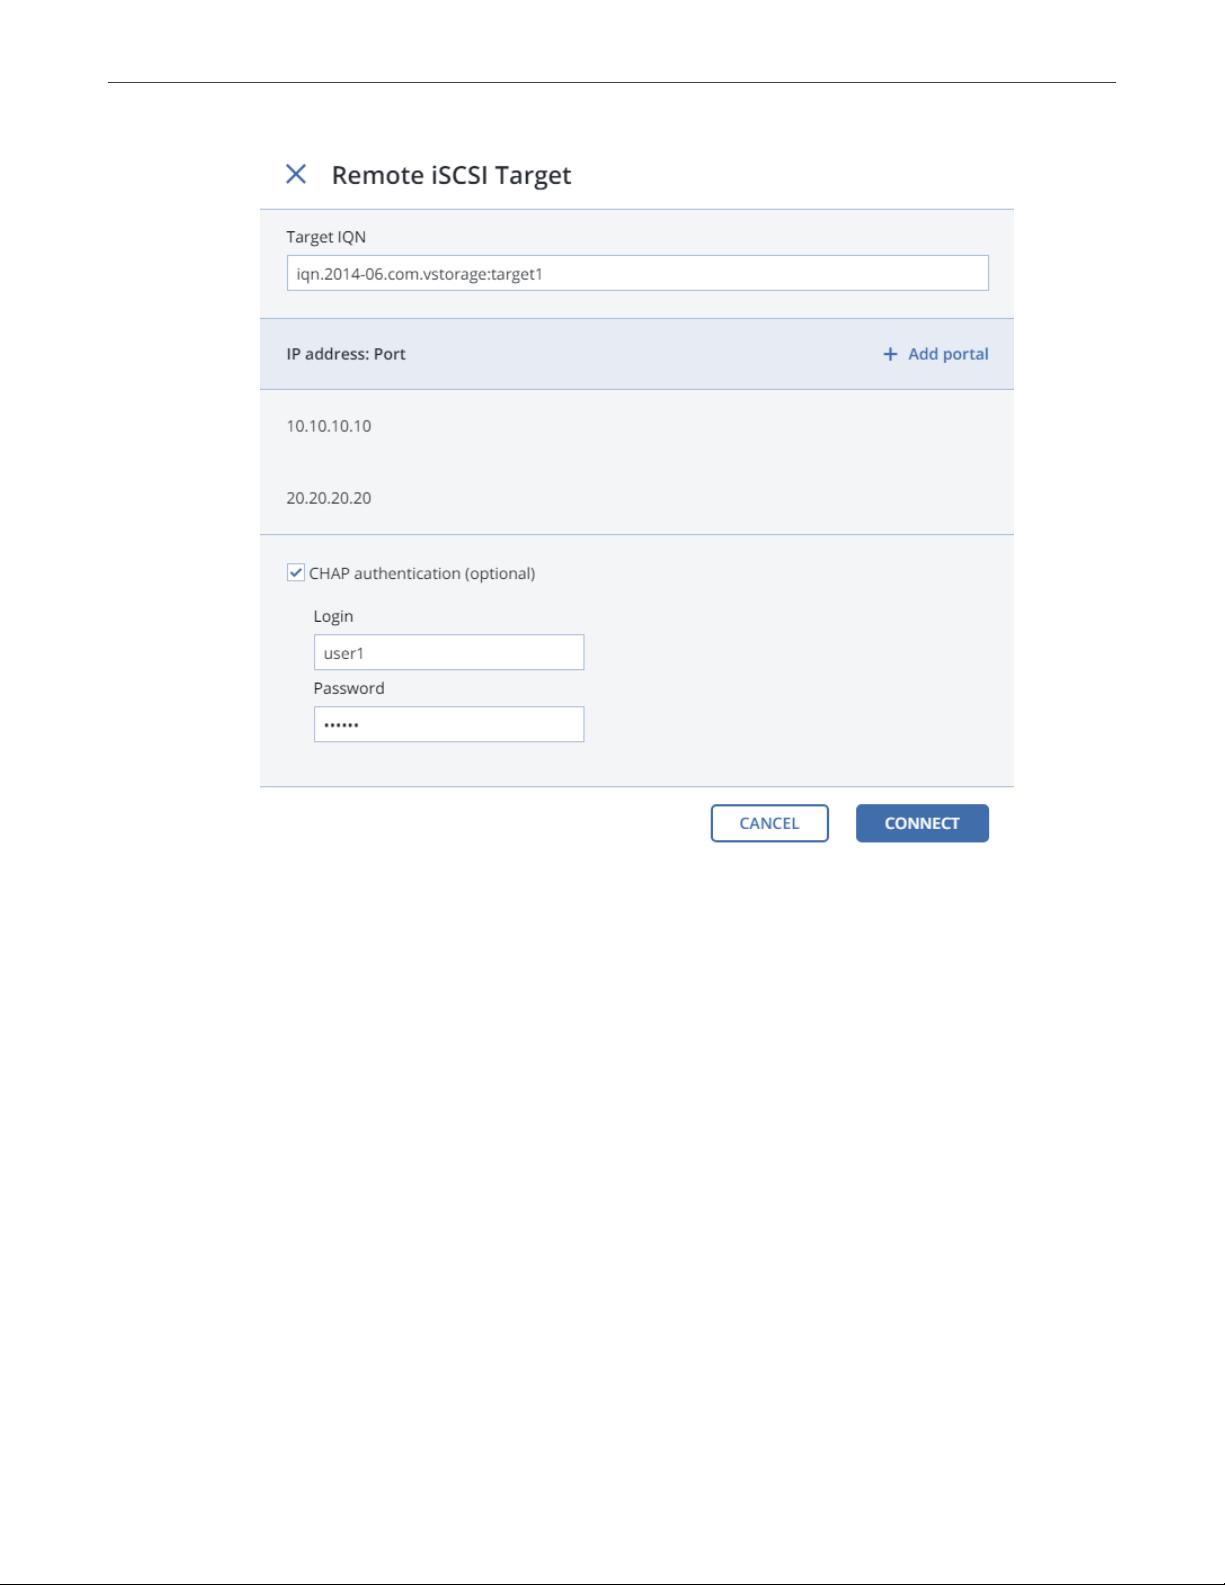Select the 20.20.20.20 portal entry
The height and width of the screenshot is (1585, 1225).
[329, 498]
